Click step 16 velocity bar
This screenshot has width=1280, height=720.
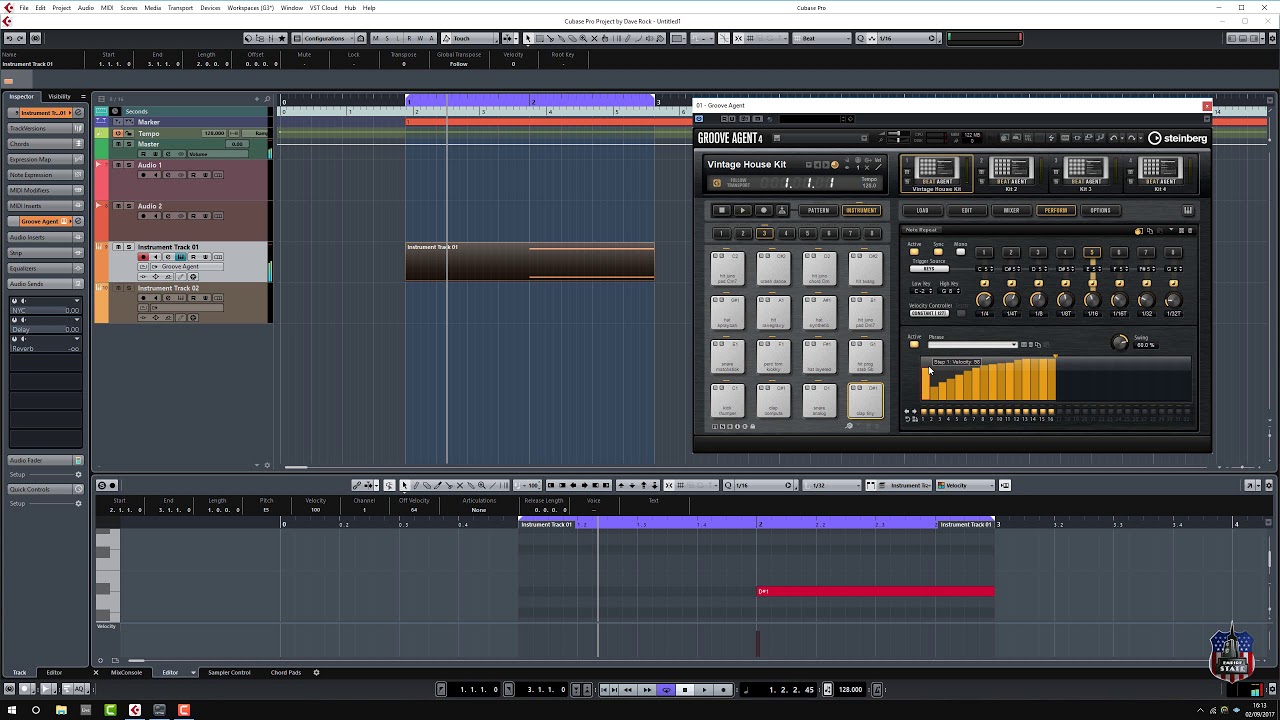[1051, 380]
